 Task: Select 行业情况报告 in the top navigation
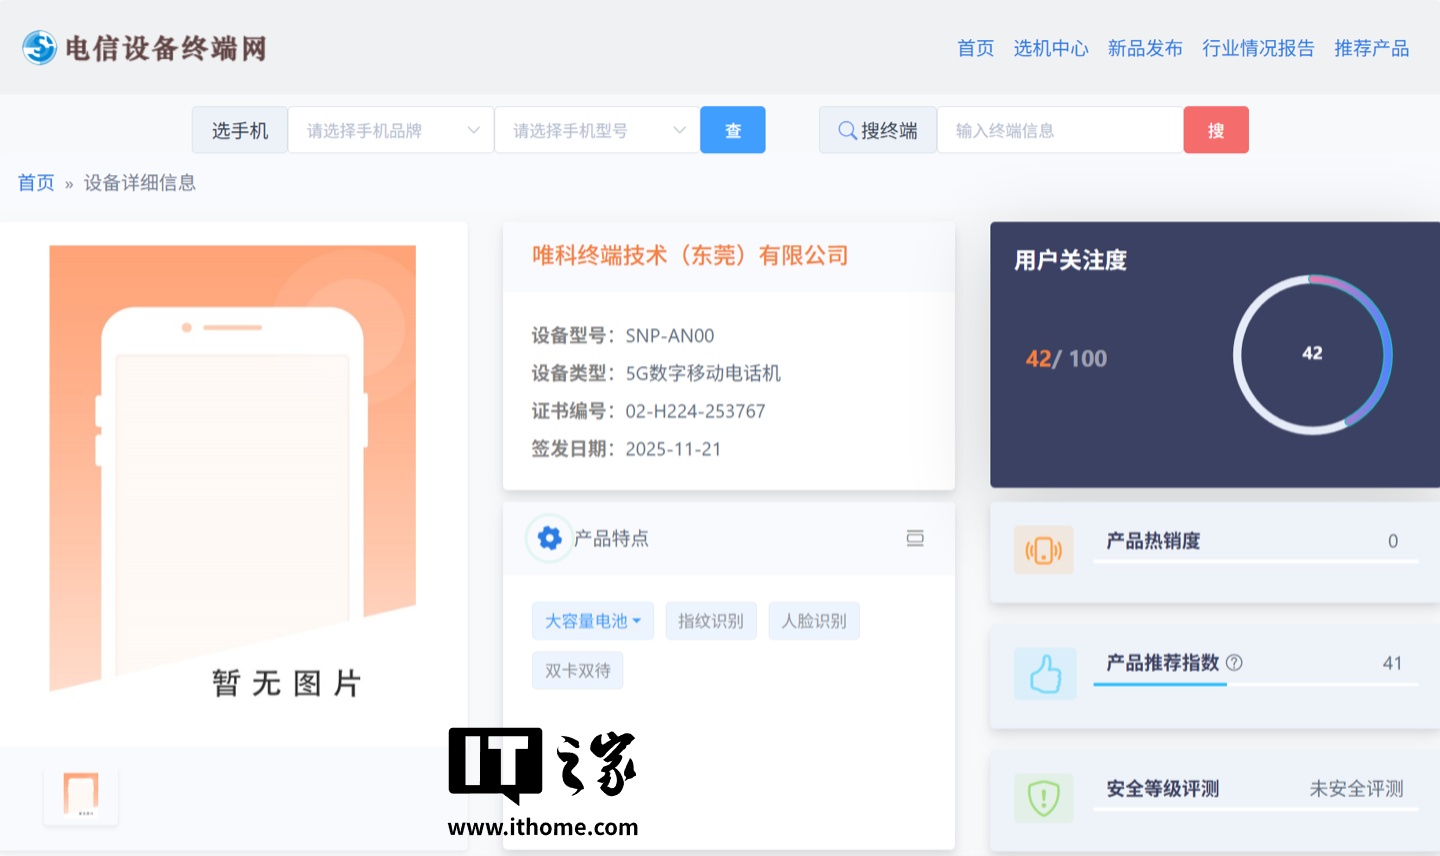[1258, 47]
